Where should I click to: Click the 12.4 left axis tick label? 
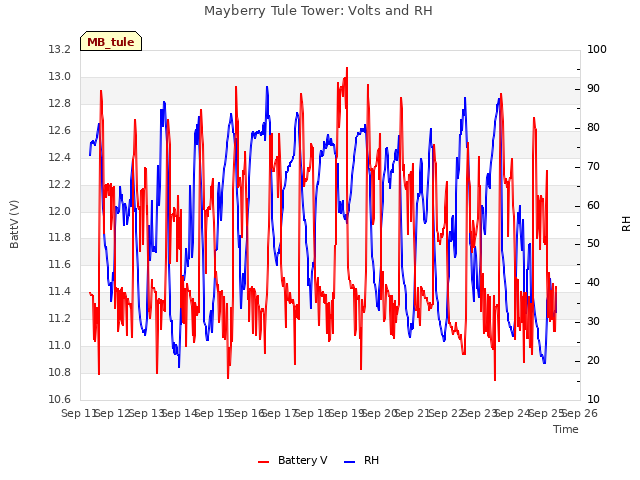(x=60, y=158)
